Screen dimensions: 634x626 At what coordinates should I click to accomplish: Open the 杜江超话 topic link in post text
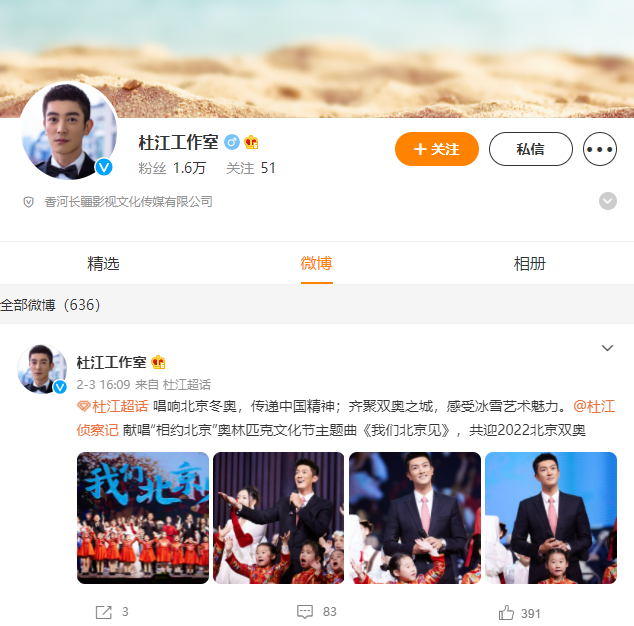120,406
